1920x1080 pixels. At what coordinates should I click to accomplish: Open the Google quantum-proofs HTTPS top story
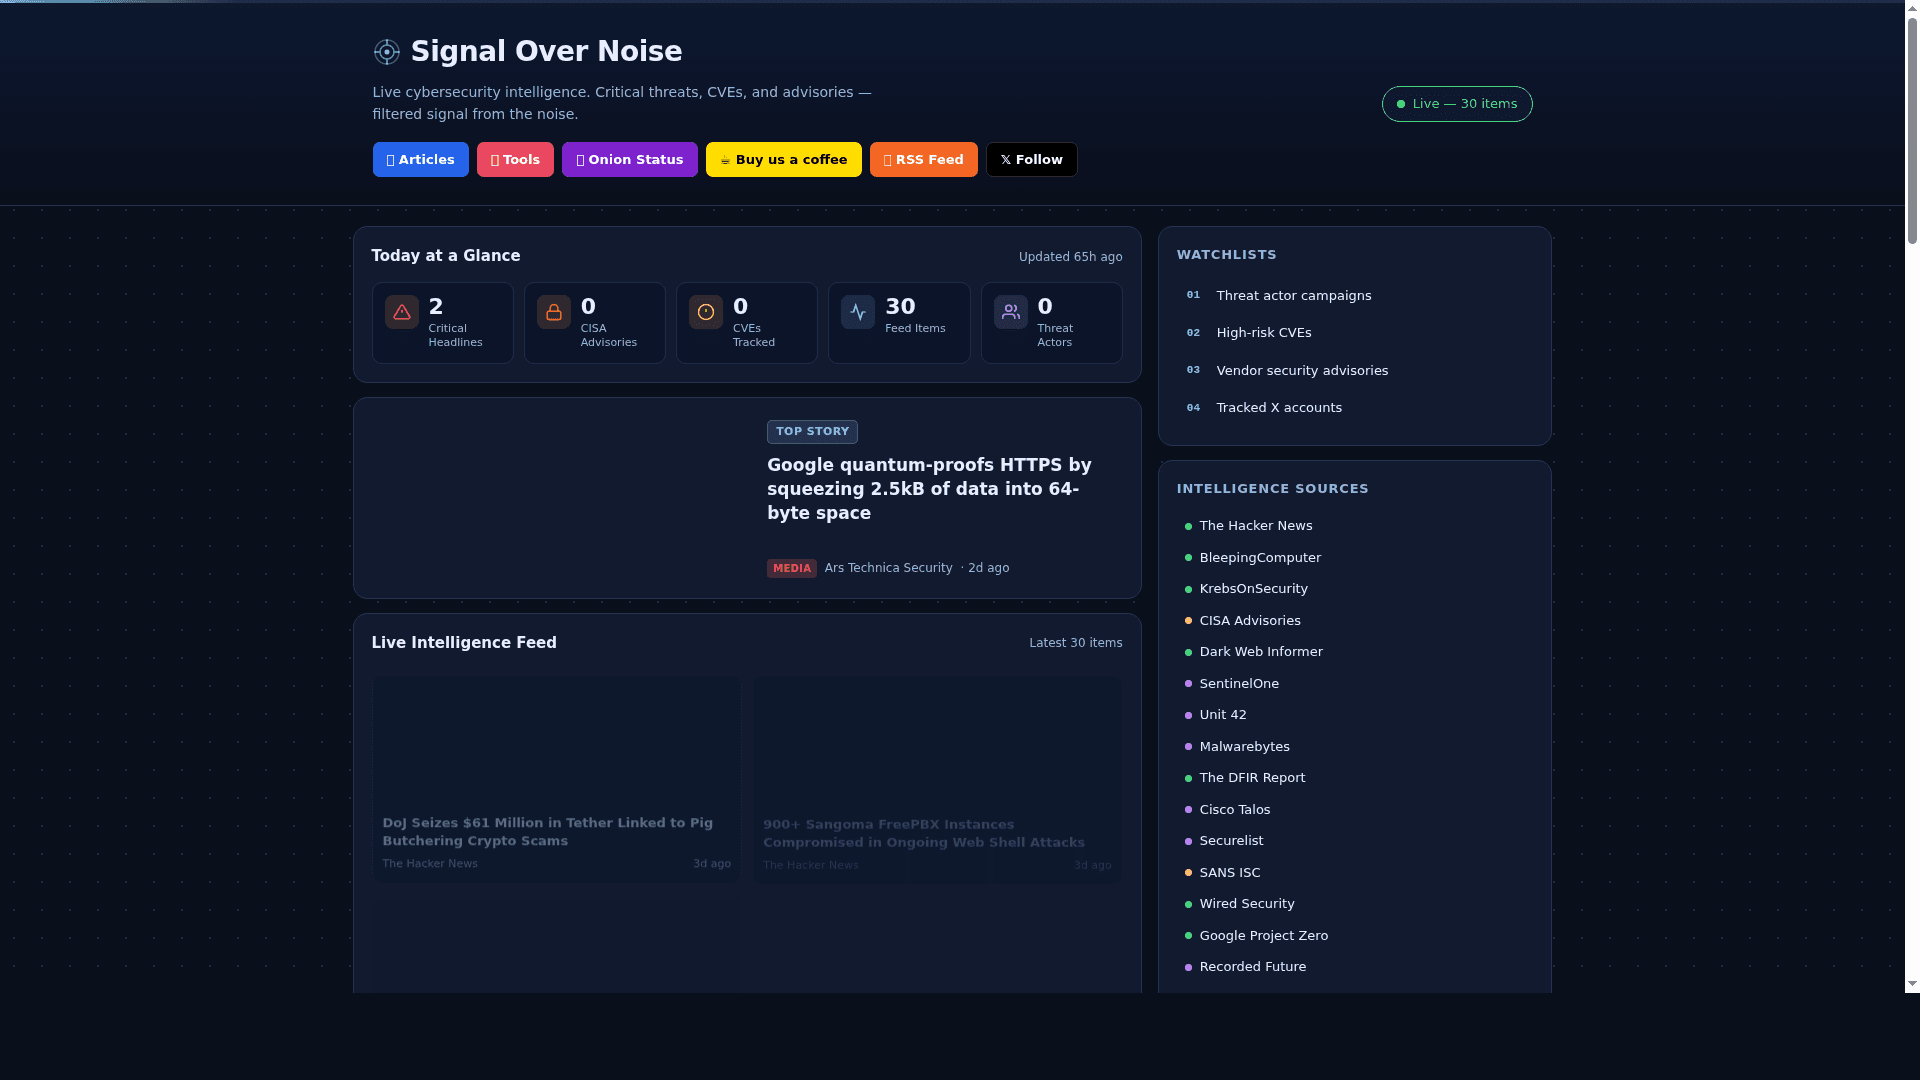[x=928, y=488]
